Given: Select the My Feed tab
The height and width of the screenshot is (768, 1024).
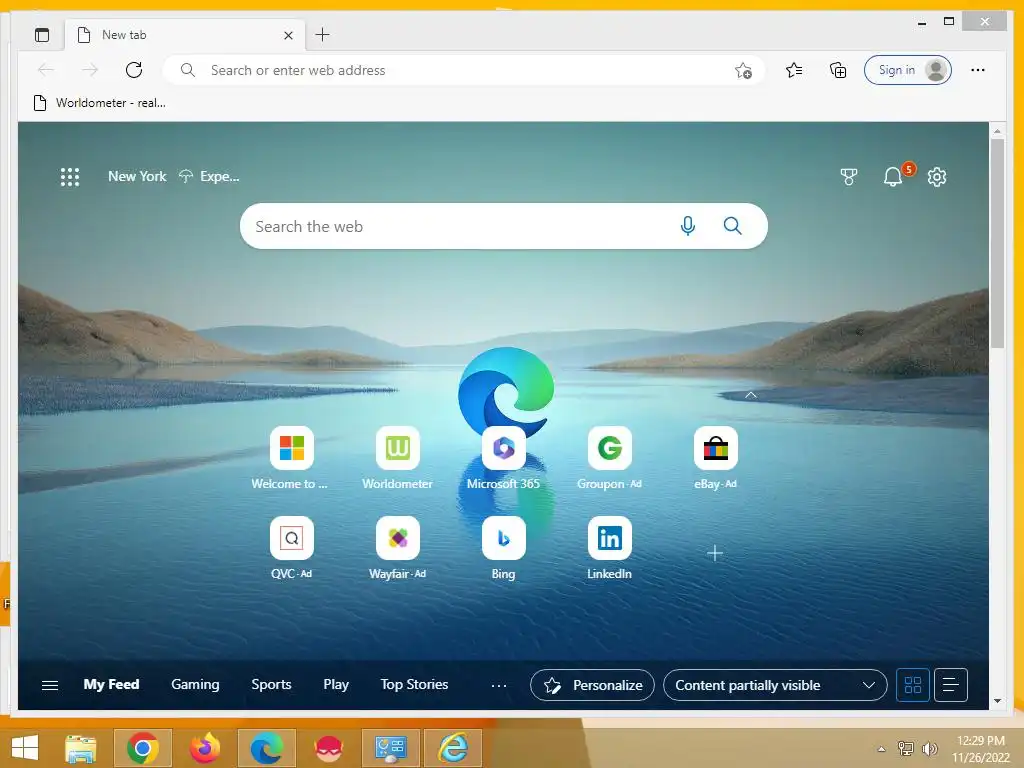Looking at the screenshot, I should click(x=111, y=684).
